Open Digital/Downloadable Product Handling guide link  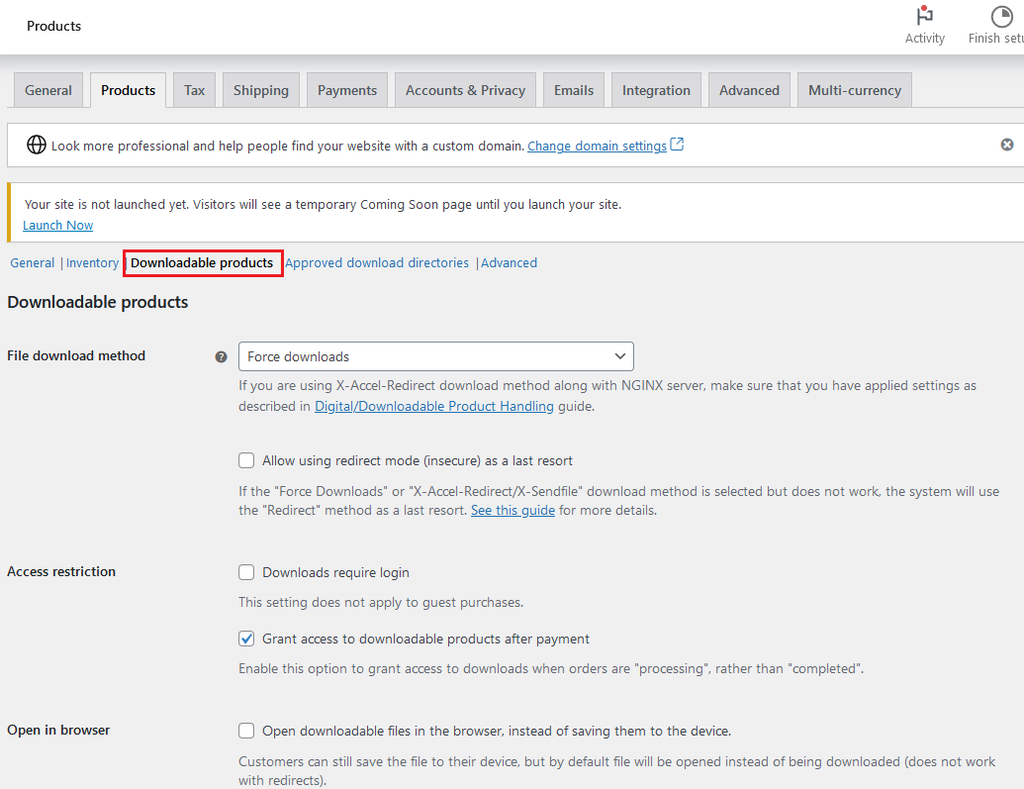[x=434, y=406]
